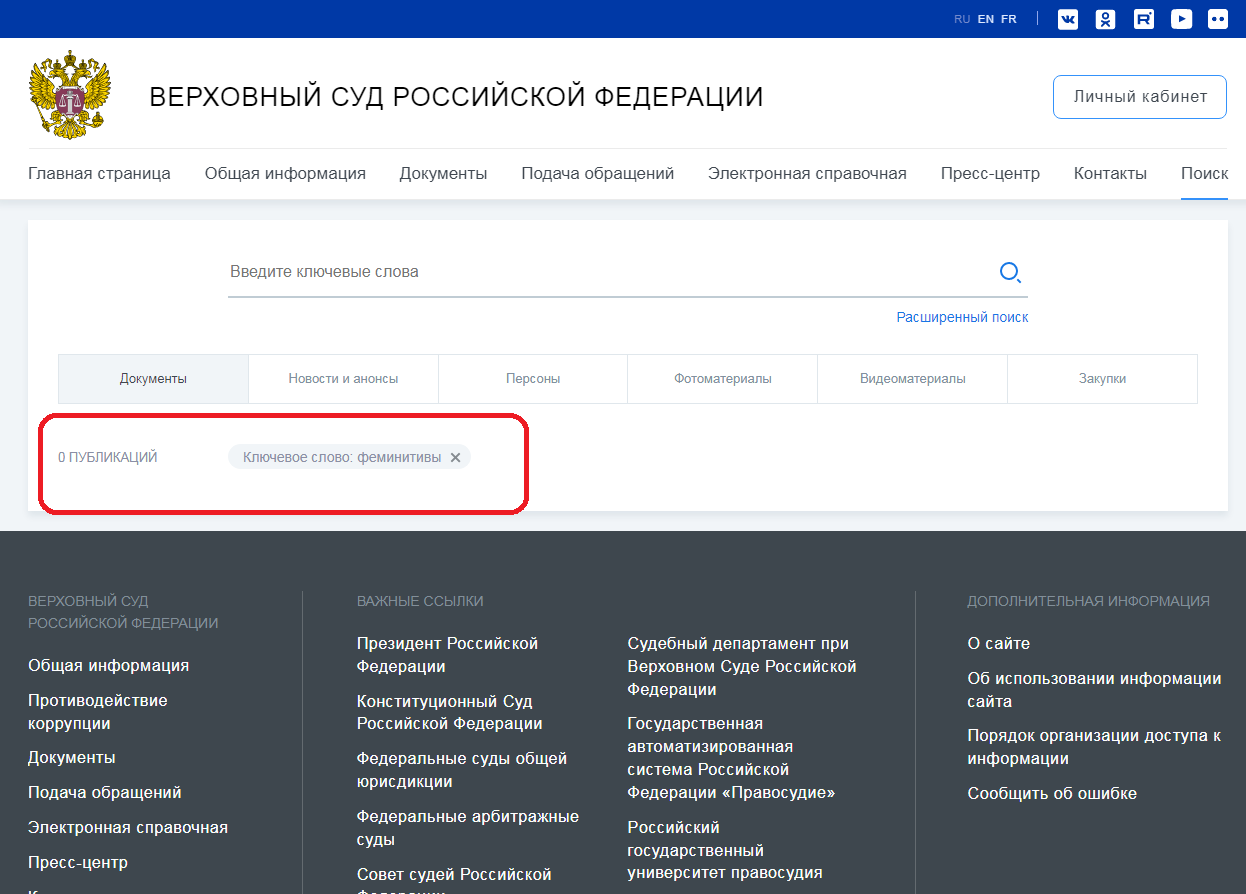Remove the феминитивы keyword filter chip
This screenshot has height=894, width=1246.
coord(455,457)
